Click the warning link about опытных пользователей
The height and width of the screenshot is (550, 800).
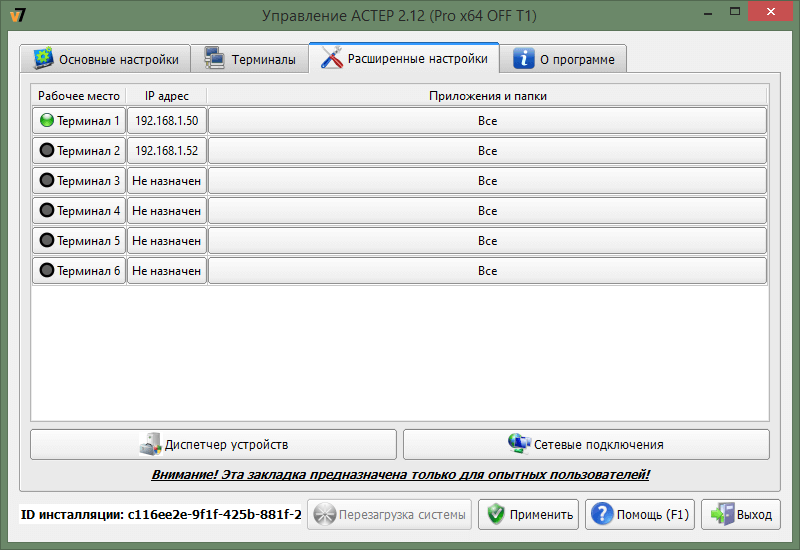401,474
